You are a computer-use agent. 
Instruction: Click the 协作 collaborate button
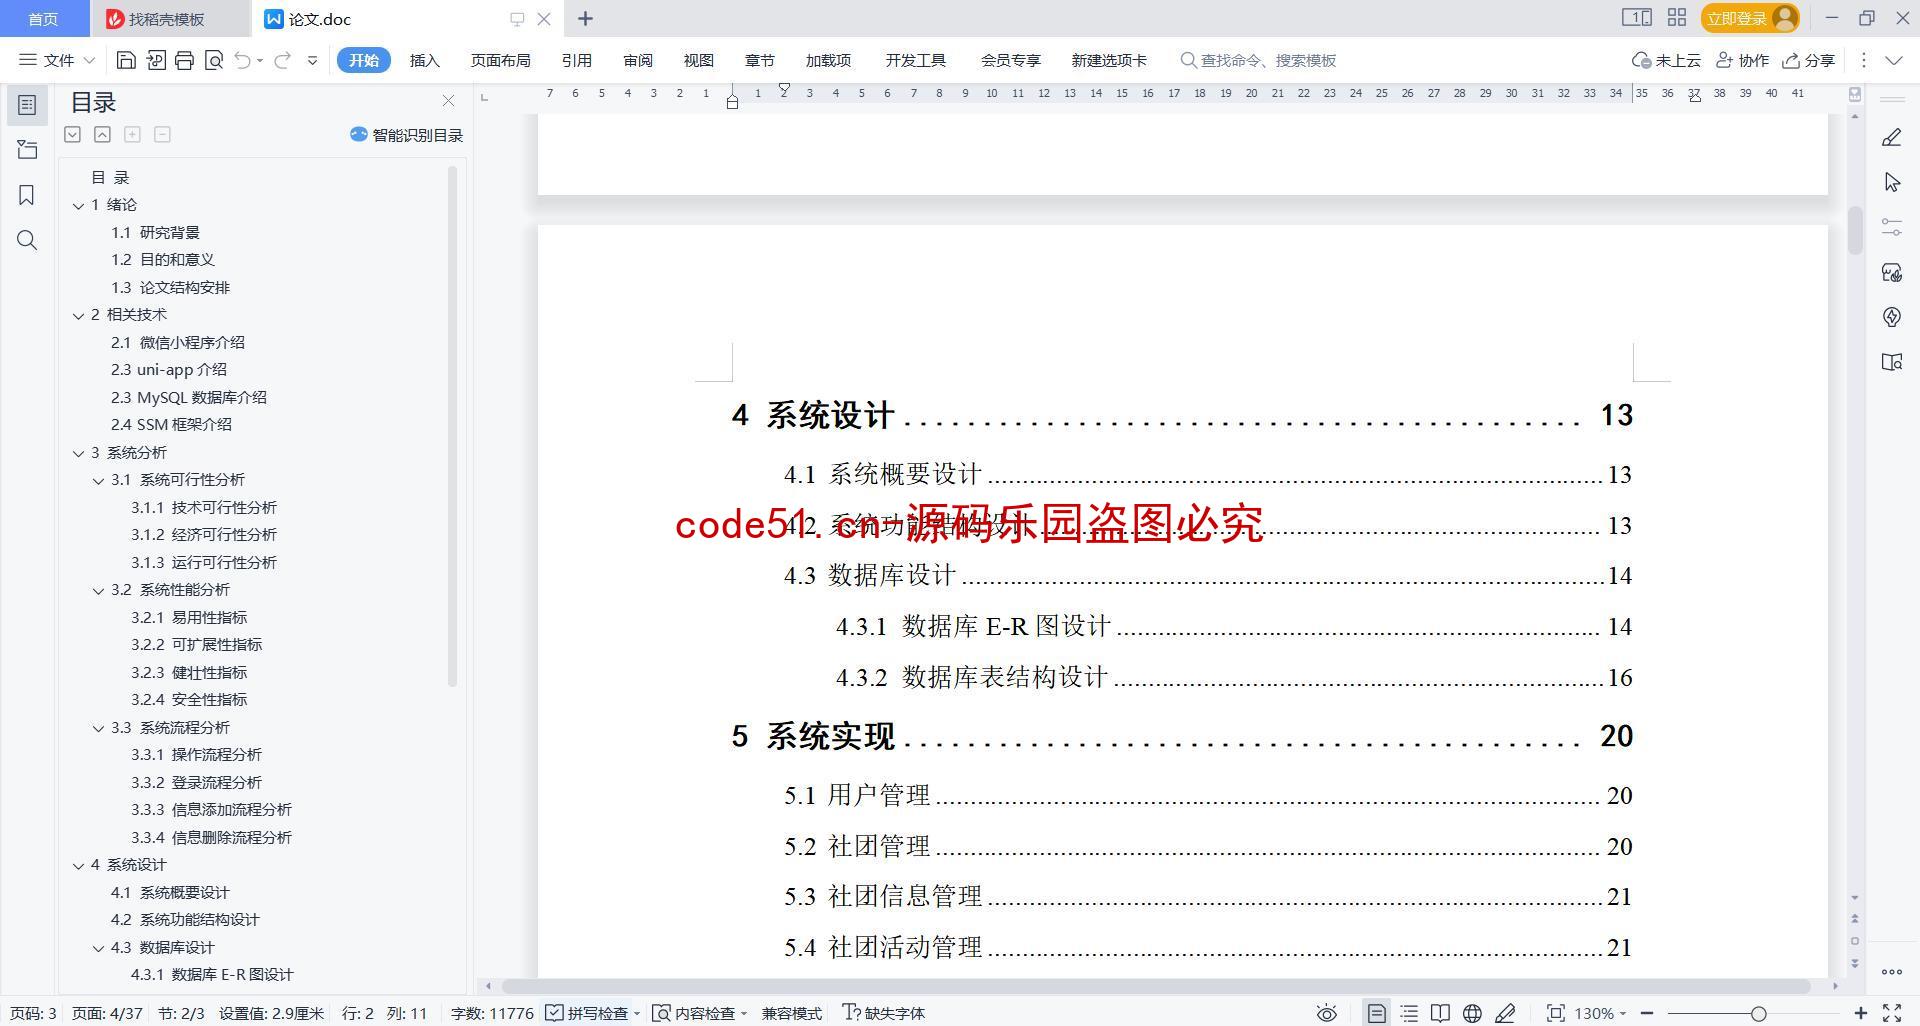(1743, 61)
